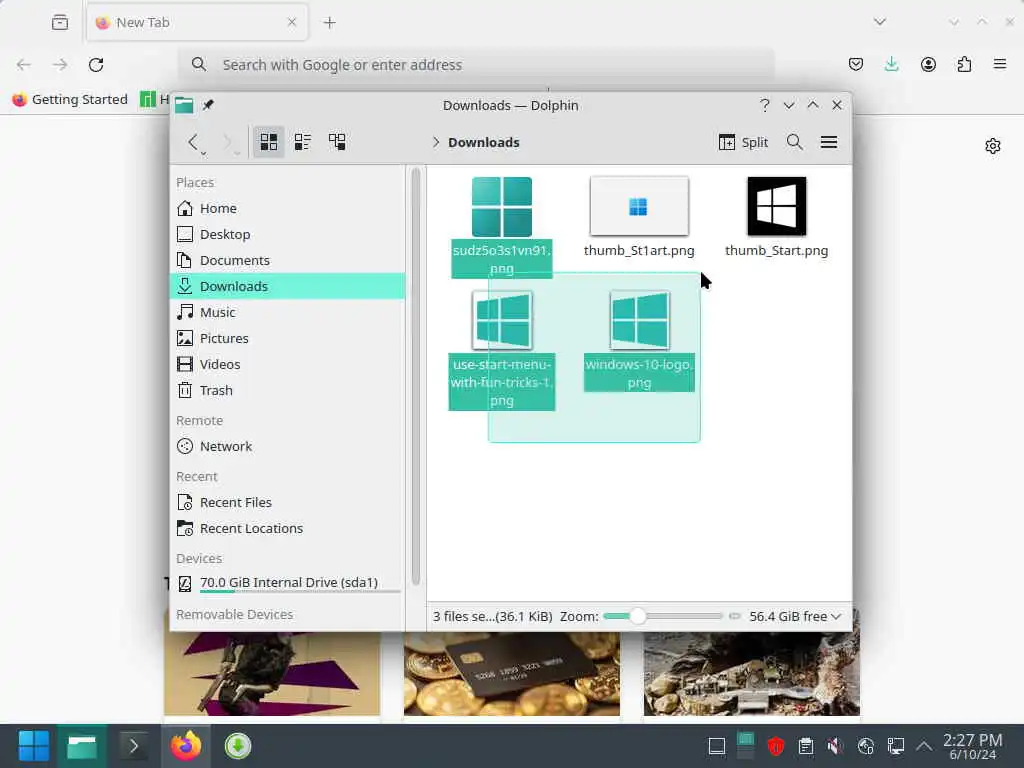Switch Dolphin to Icons view mode
1024x768 pixels.
click(x=268, y=142)
